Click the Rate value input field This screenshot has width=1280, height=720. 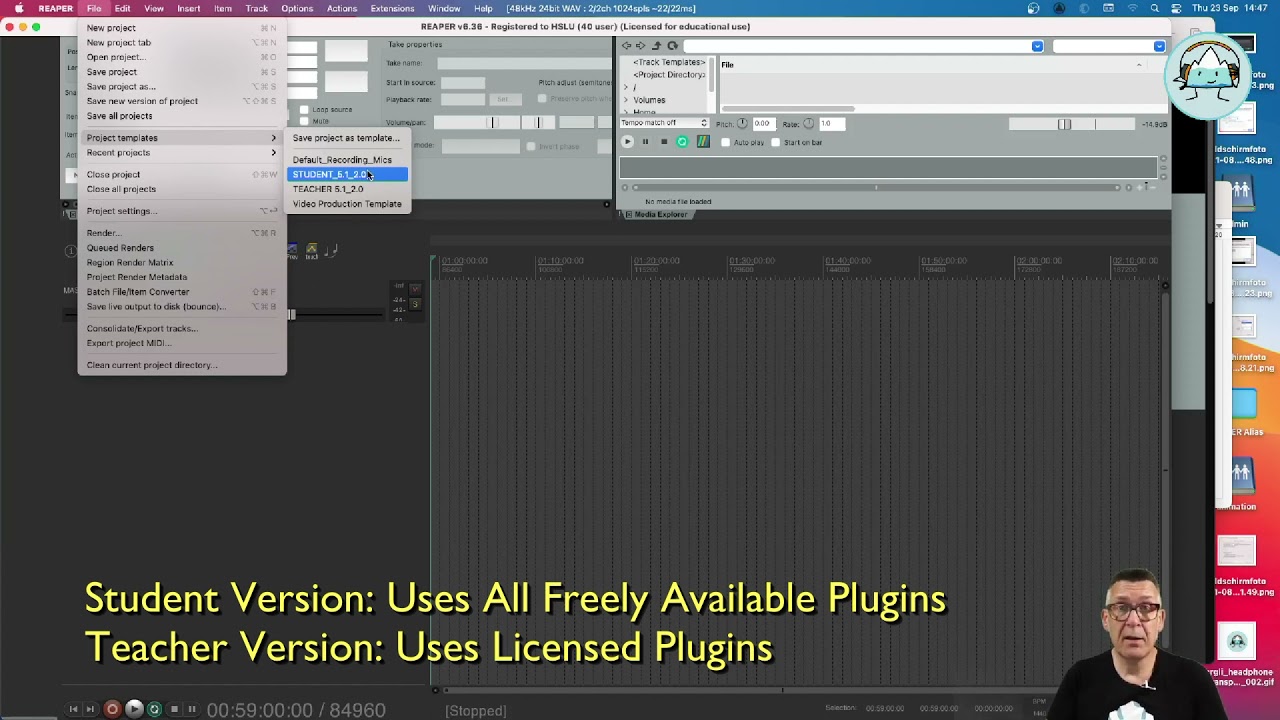click(831, 124)
